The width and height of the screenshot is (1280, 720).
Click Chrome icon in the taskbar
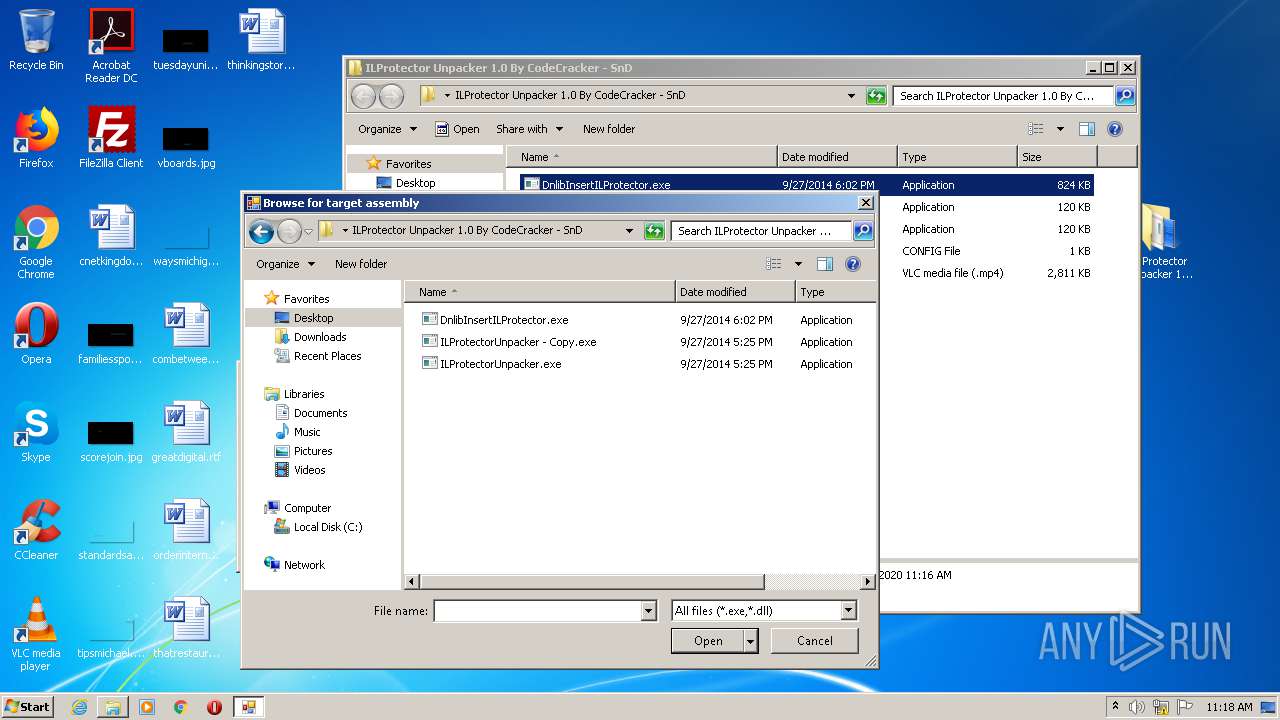pos(181,707)
